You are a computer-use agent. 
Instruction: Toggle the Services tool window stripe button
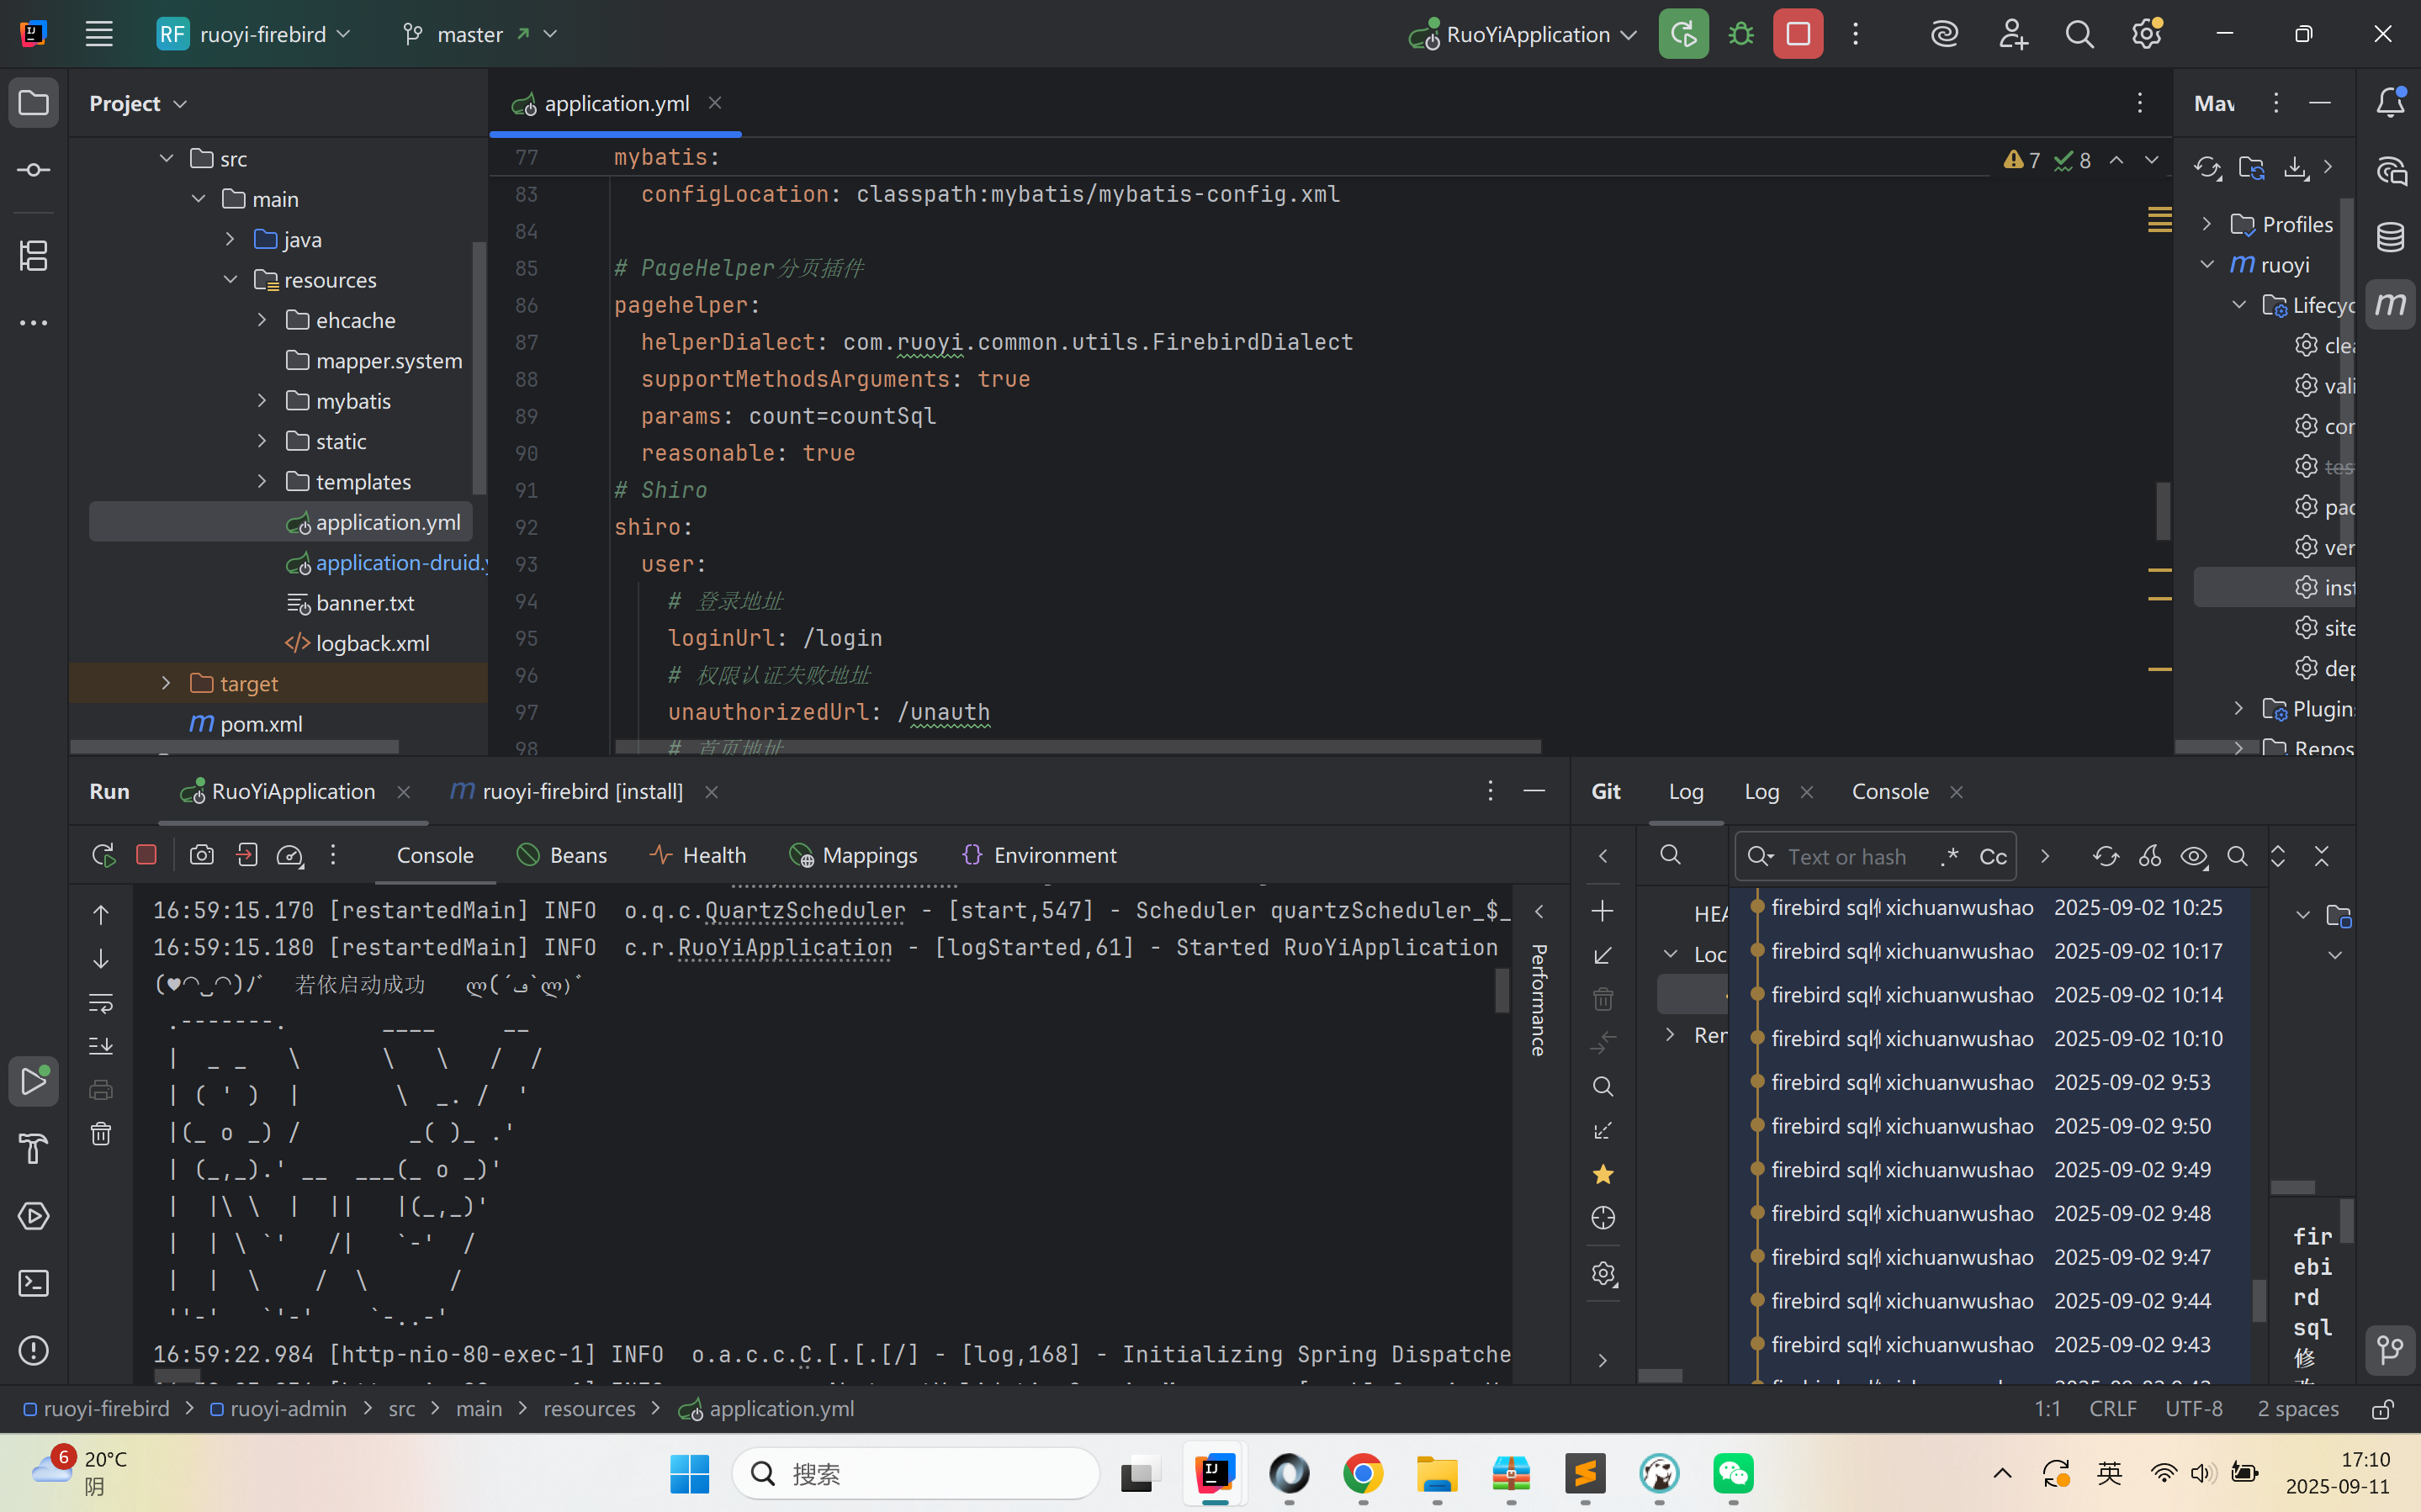pos(34,1216)
